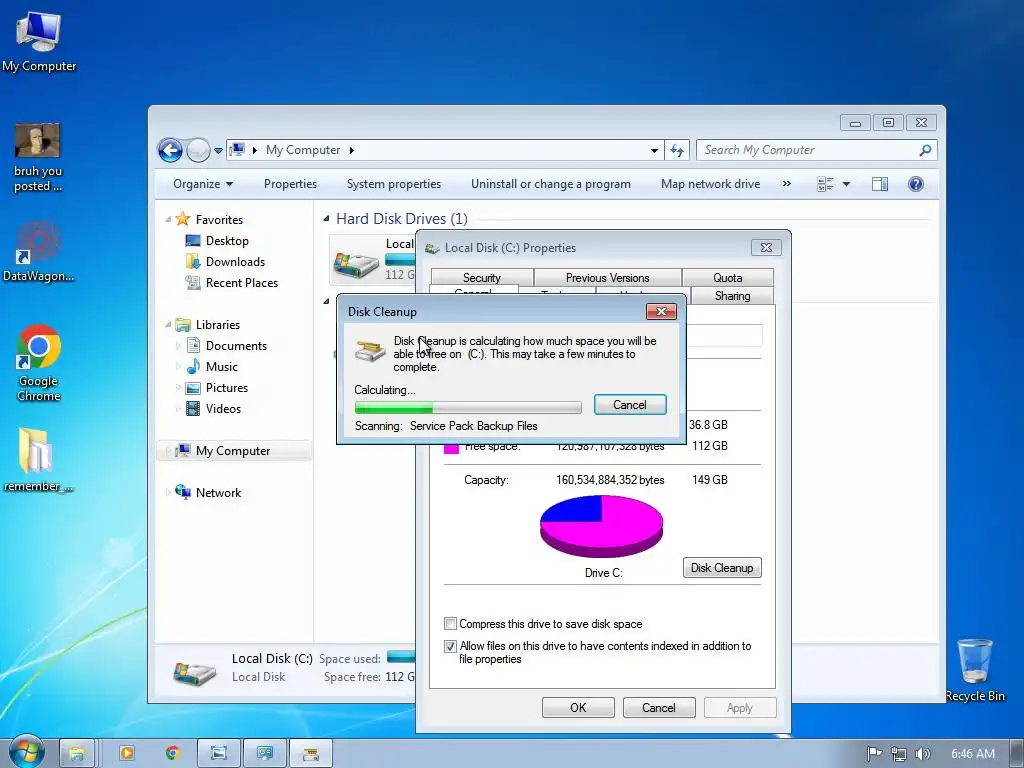
Task: Switch to the Sharing tab
Action: tap(732, 295)
